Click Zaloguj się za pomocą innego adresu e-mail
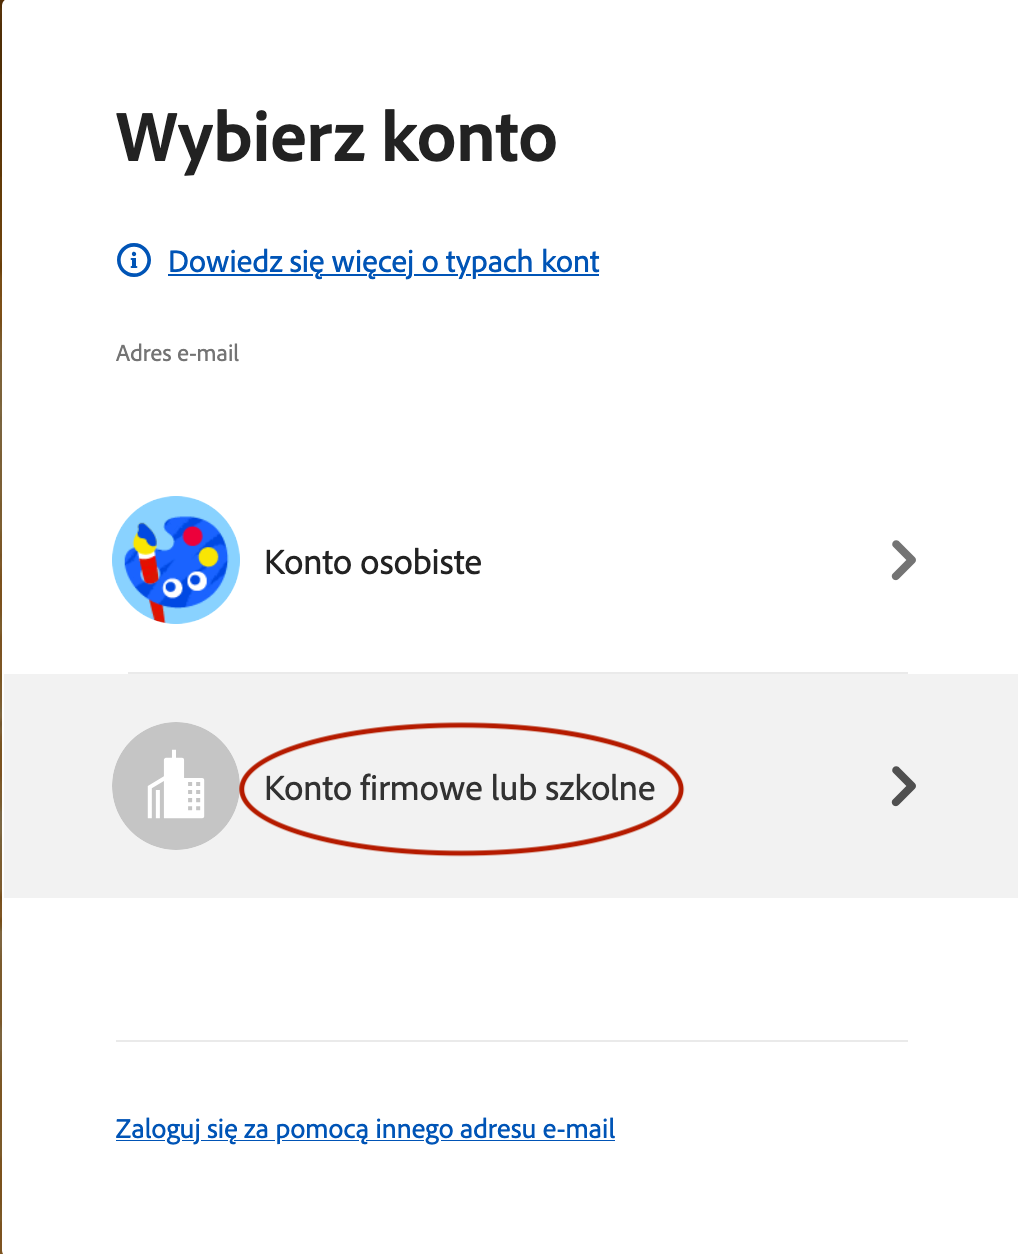 coord(366,1128)
